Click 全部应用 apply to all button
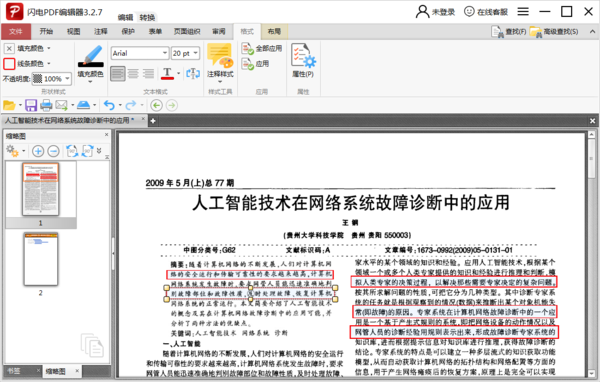This screenshot has width=600, height=382. coord(262,49)
